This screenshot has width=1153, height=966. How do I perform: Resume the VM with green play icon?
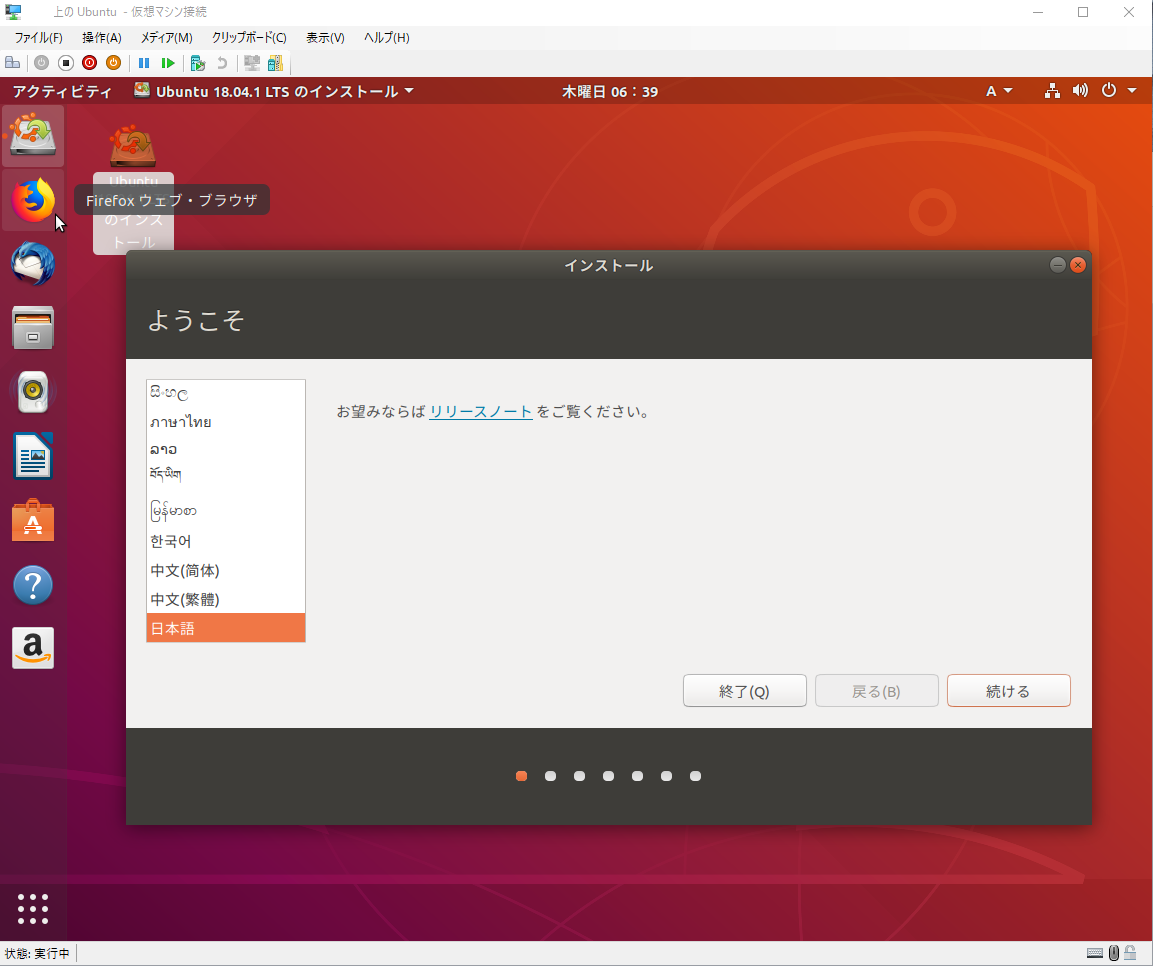pyautogui.click(x=167, y=62)
